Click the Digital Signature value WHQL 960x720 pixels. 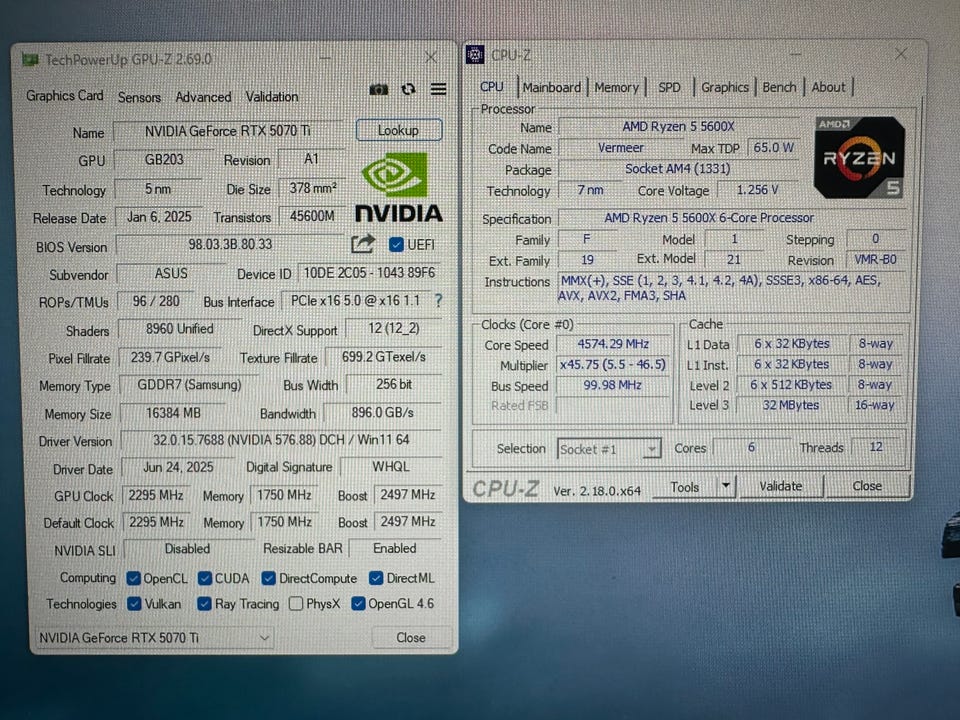pos(391,467)
